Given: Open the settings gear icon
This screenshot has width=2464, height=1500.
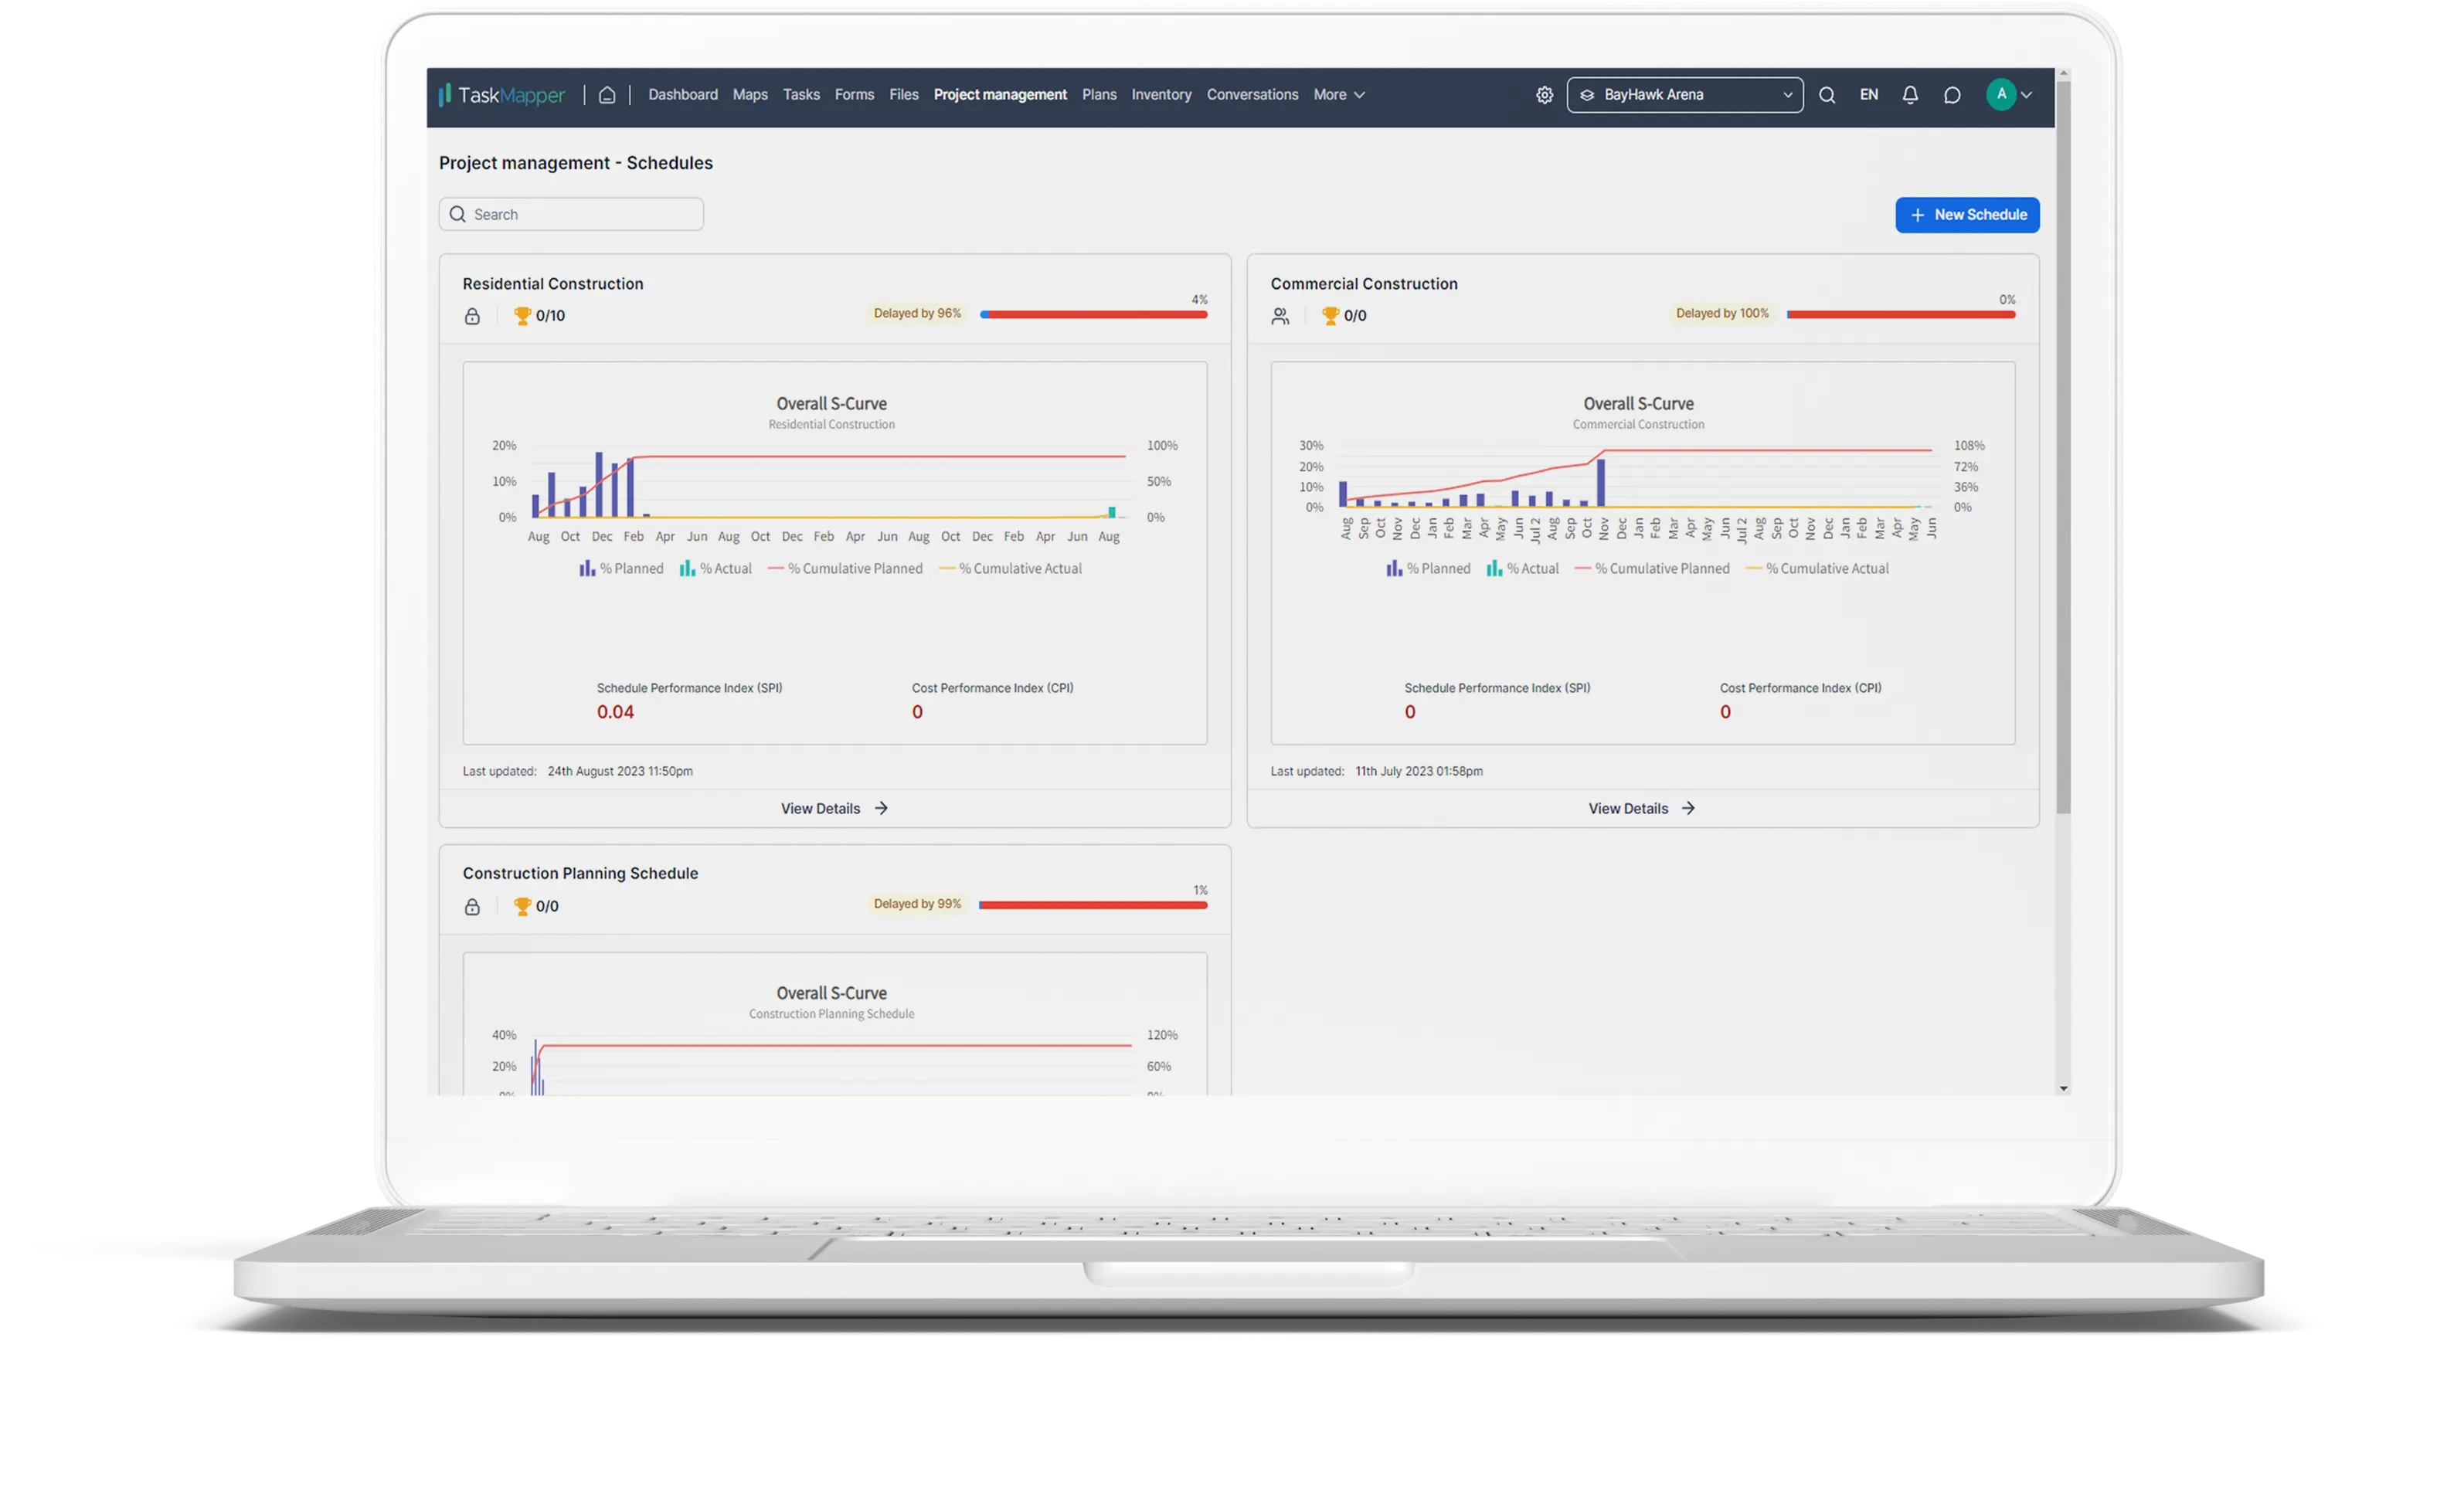Looking at the screenshot, I should click(1544, 95).
